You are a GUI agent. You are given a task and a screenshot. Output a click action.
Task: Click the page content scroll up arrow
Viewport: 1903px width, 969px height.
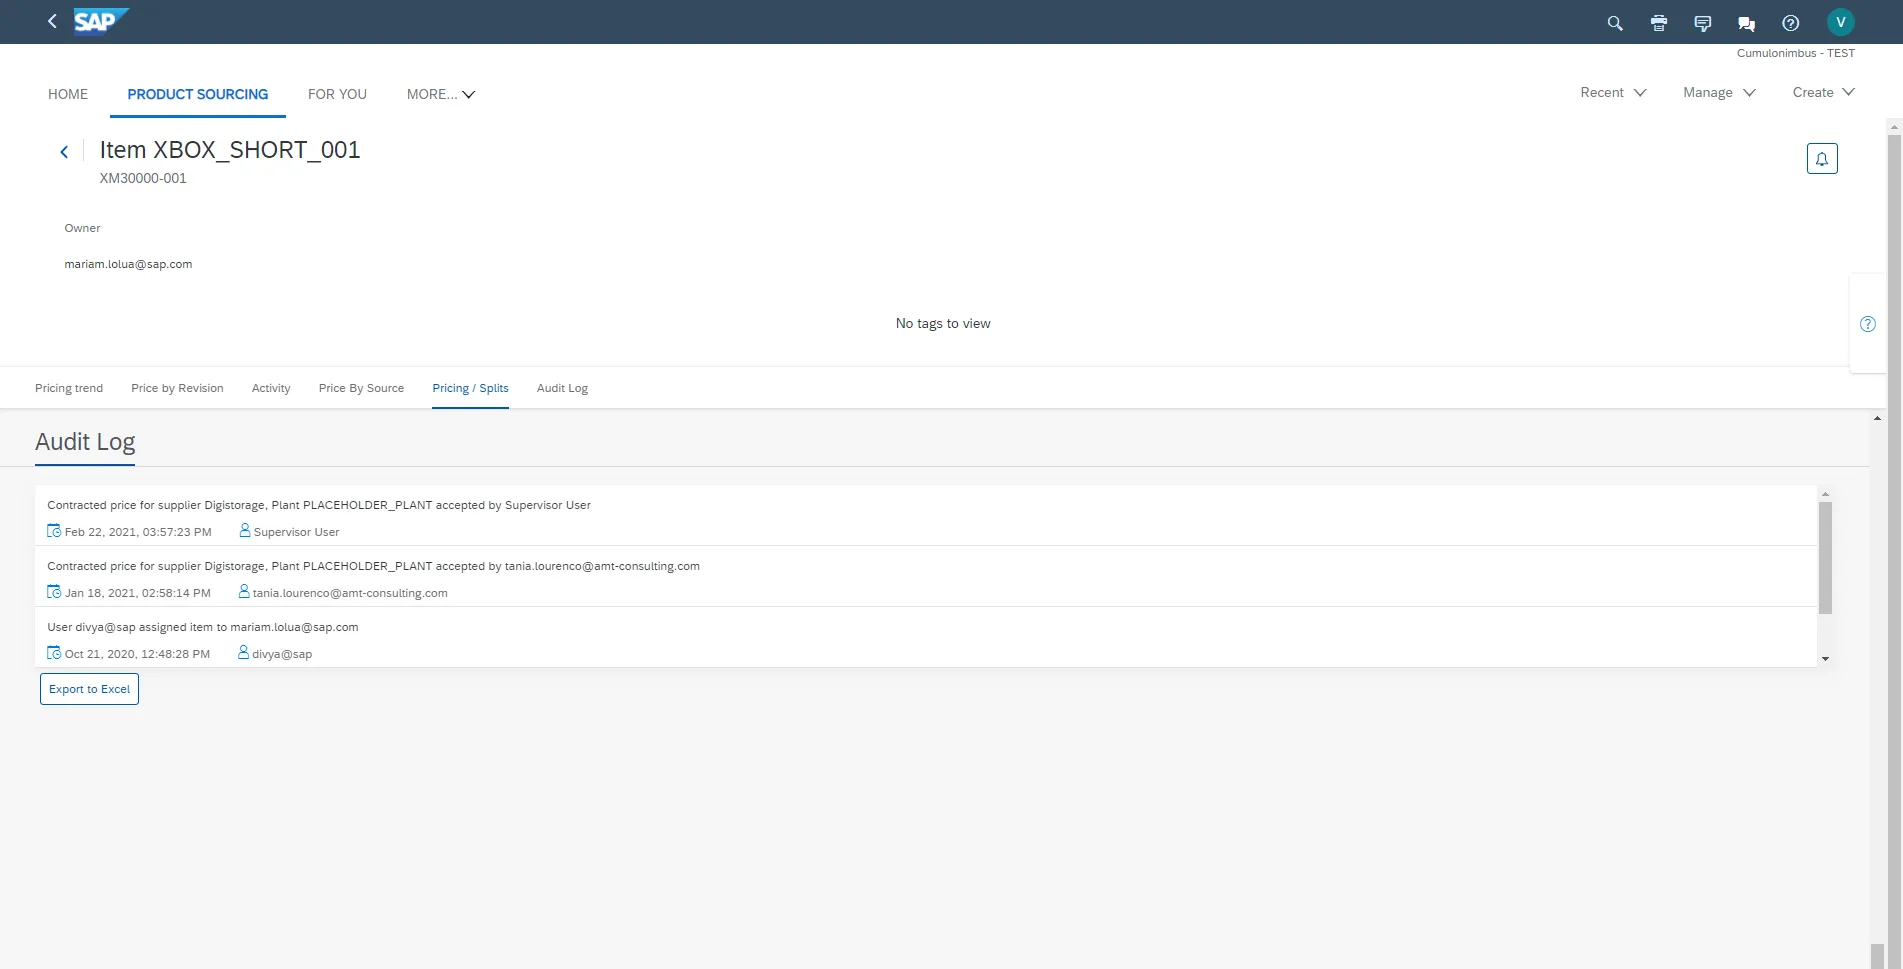pyautogui.click(x=1877, y=418)
